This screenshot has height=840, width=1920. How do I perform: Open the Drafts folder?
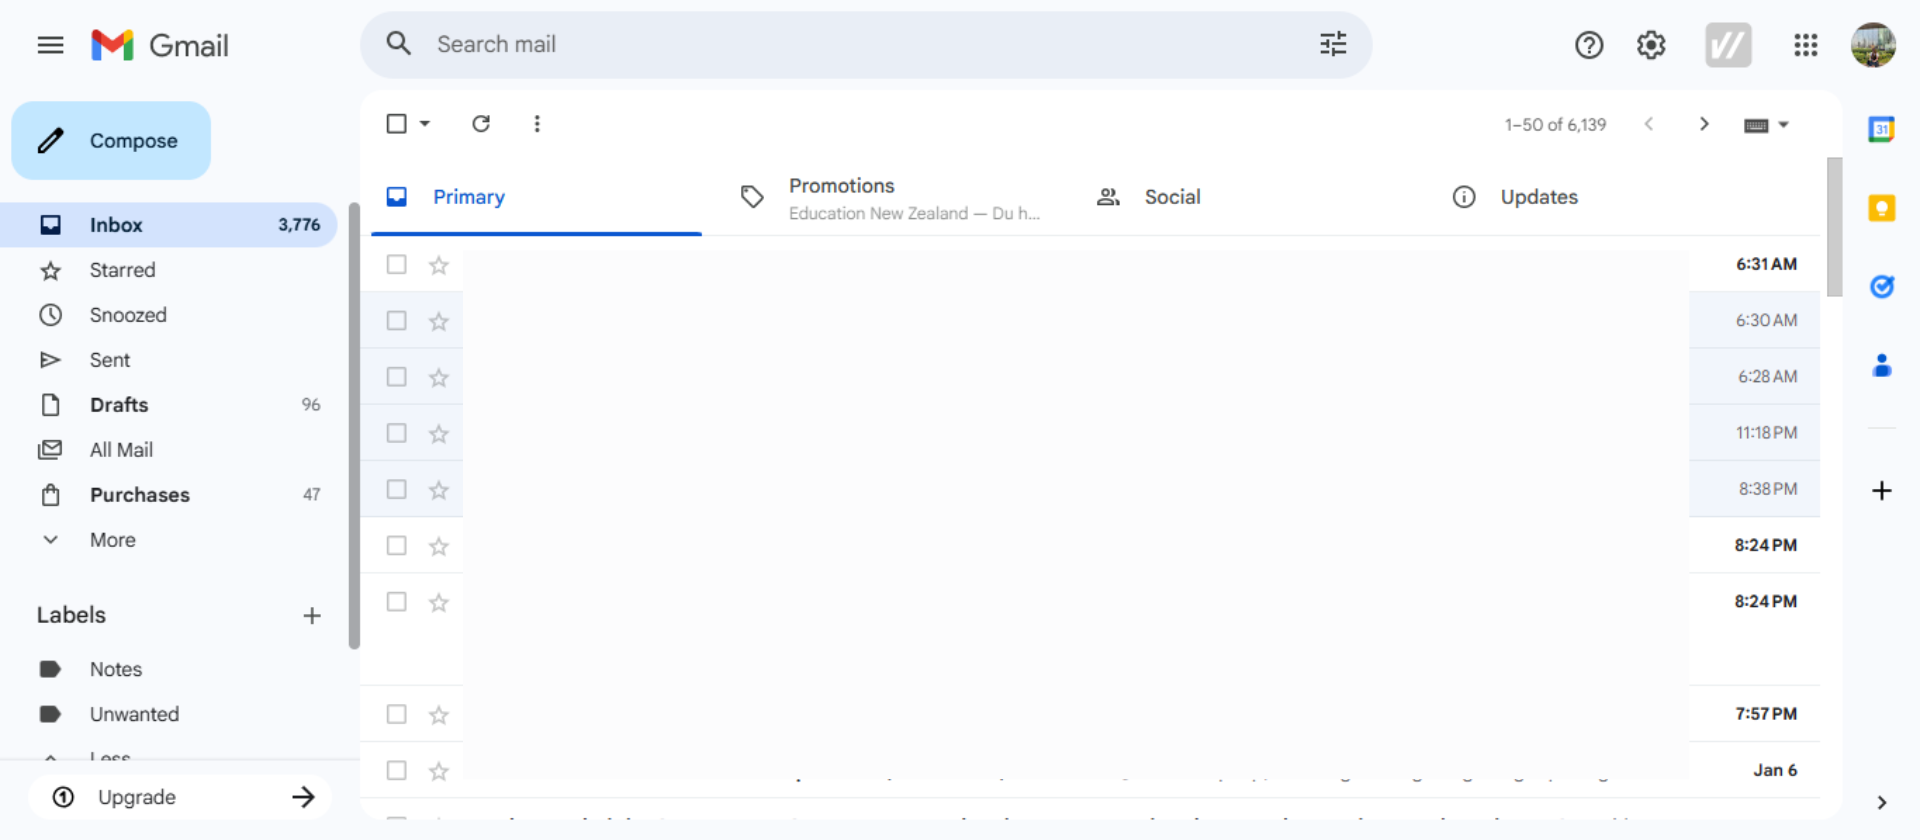(x=119, y=405)
